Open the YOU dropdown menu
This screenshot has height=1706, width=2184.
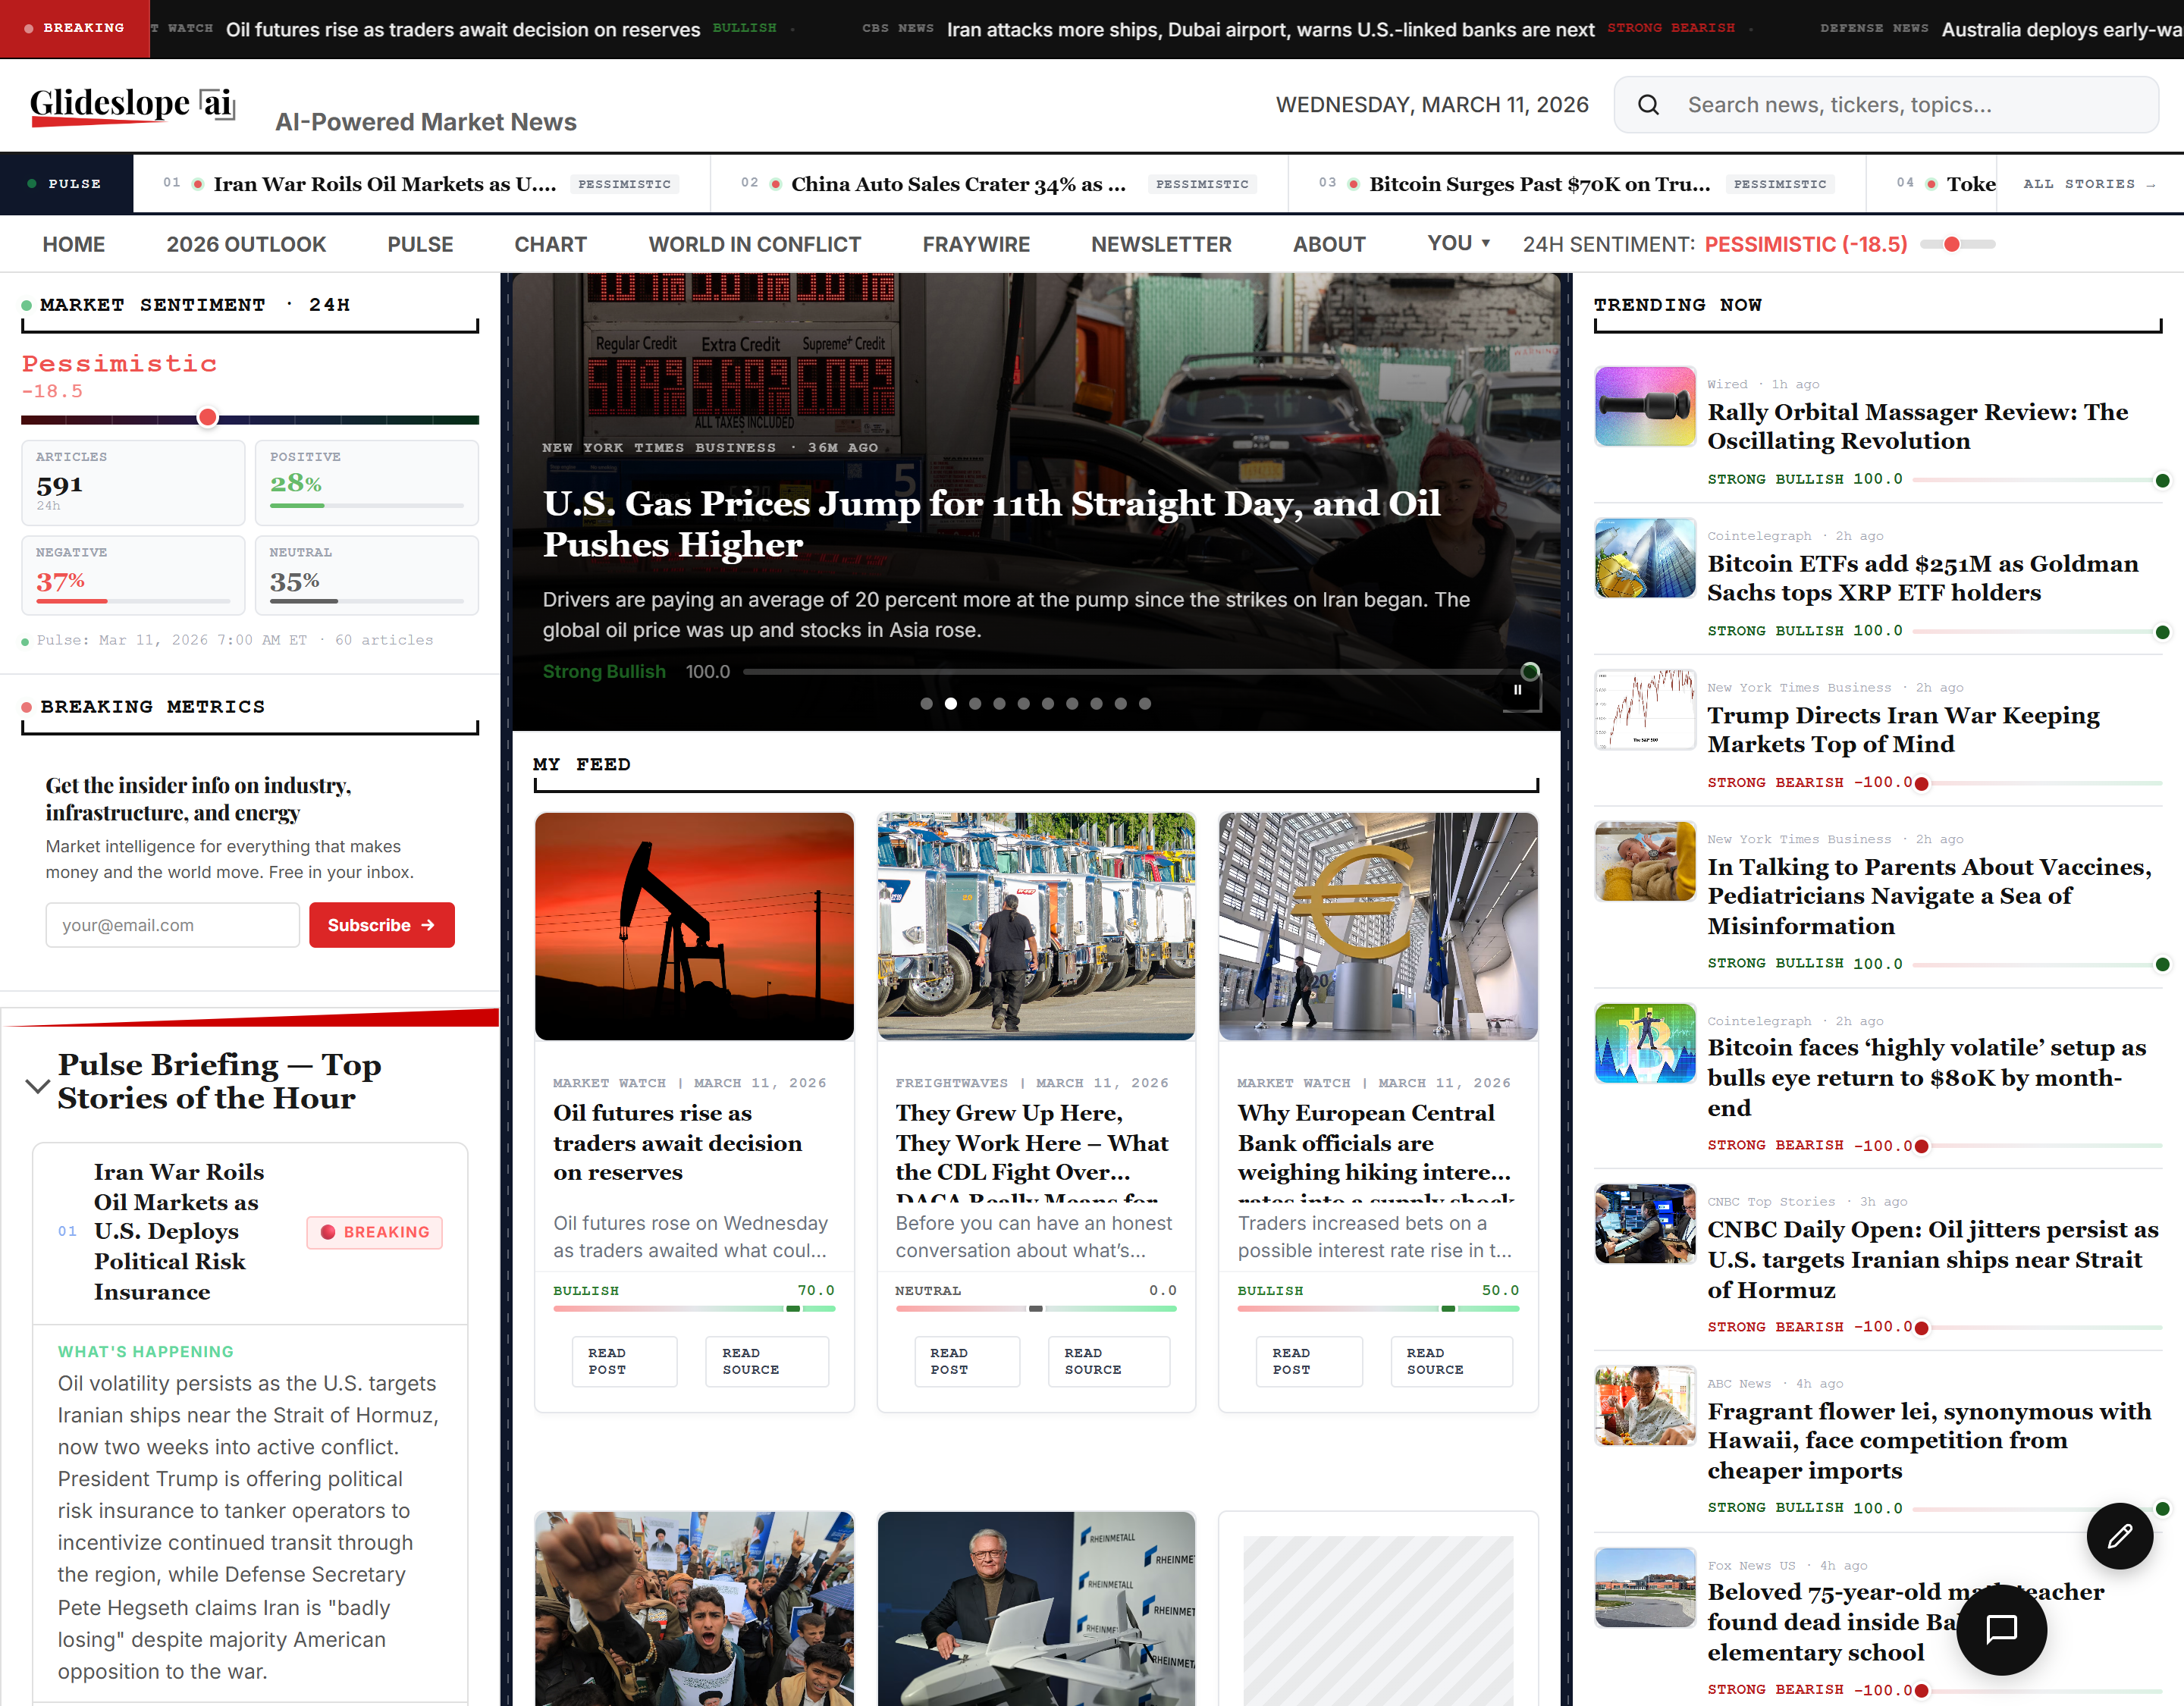1458,243
